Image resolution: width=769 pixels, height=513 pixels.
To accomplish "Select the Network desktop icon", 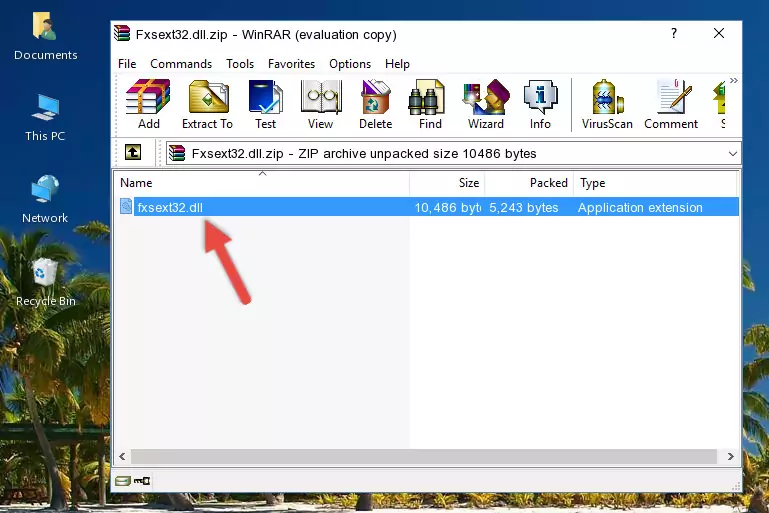I will click(x=45, y=199).
